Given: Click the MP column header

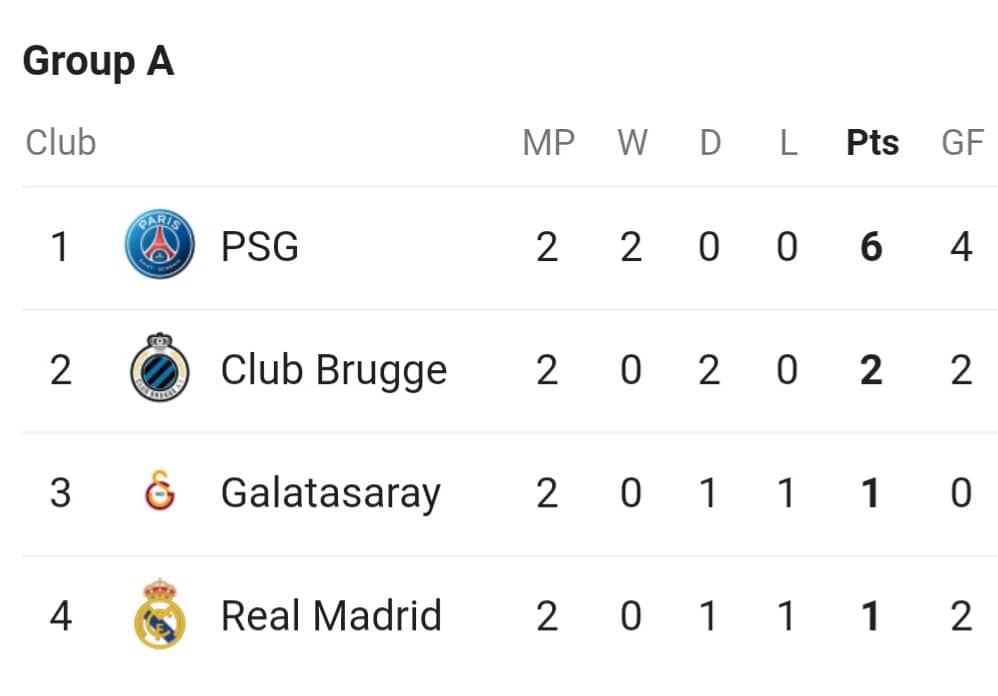Looking at the screenshot, I should point(549,143).
